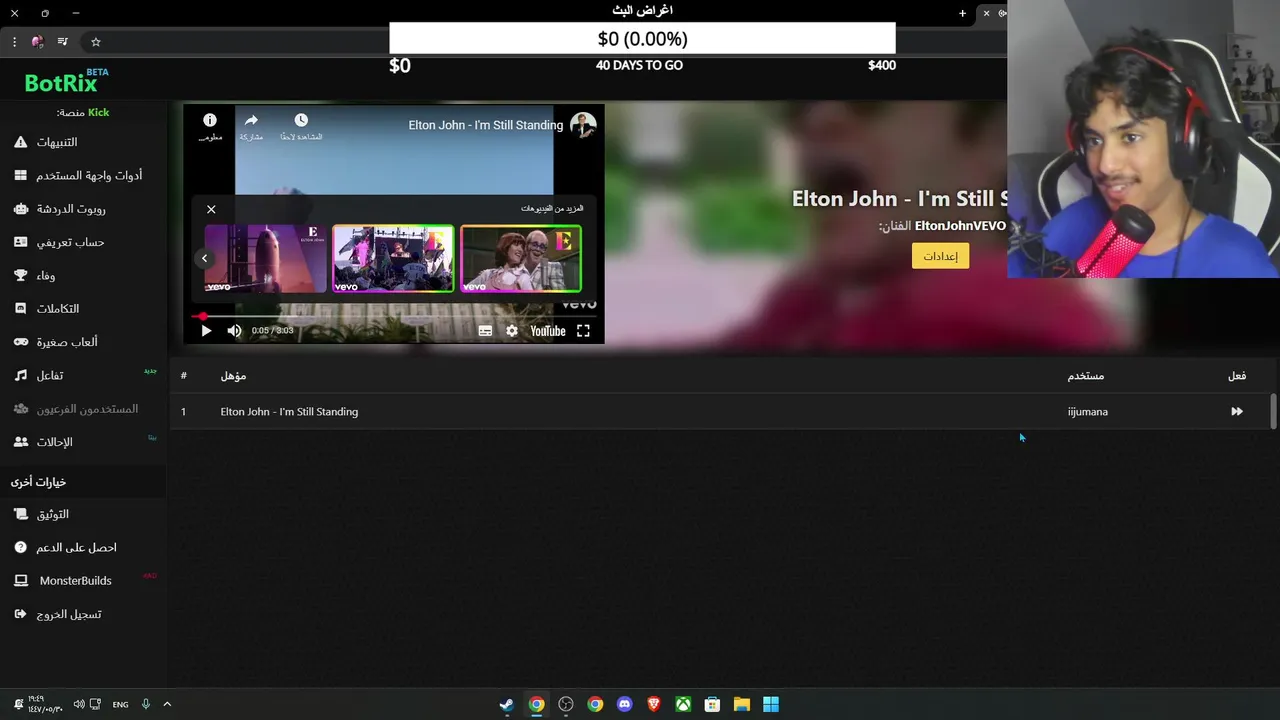Click the 0:05 / 3:03 time display

(x=272, y=331)
